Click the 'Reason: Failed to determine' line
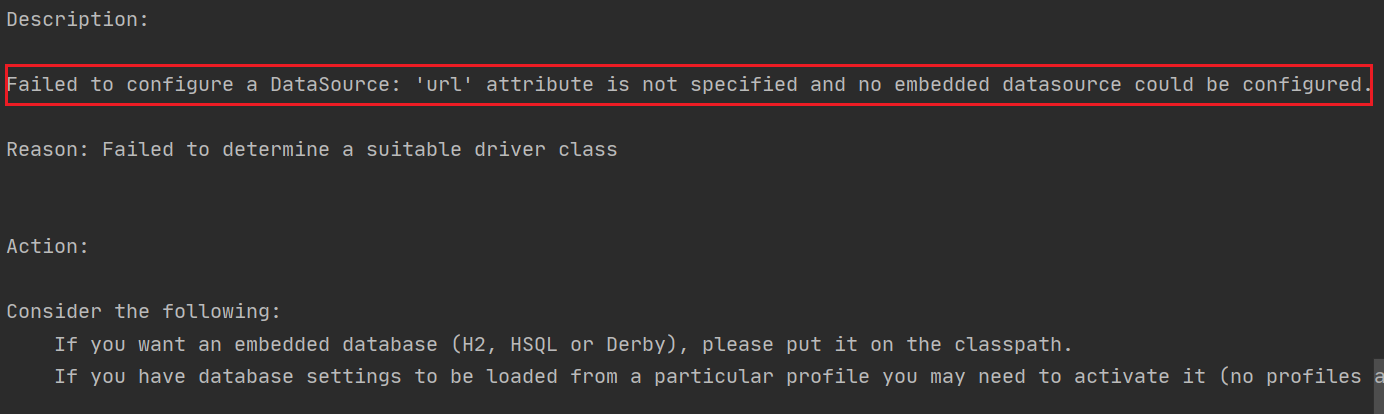This screenshot has height=414, width=1384. pos(312,150)
